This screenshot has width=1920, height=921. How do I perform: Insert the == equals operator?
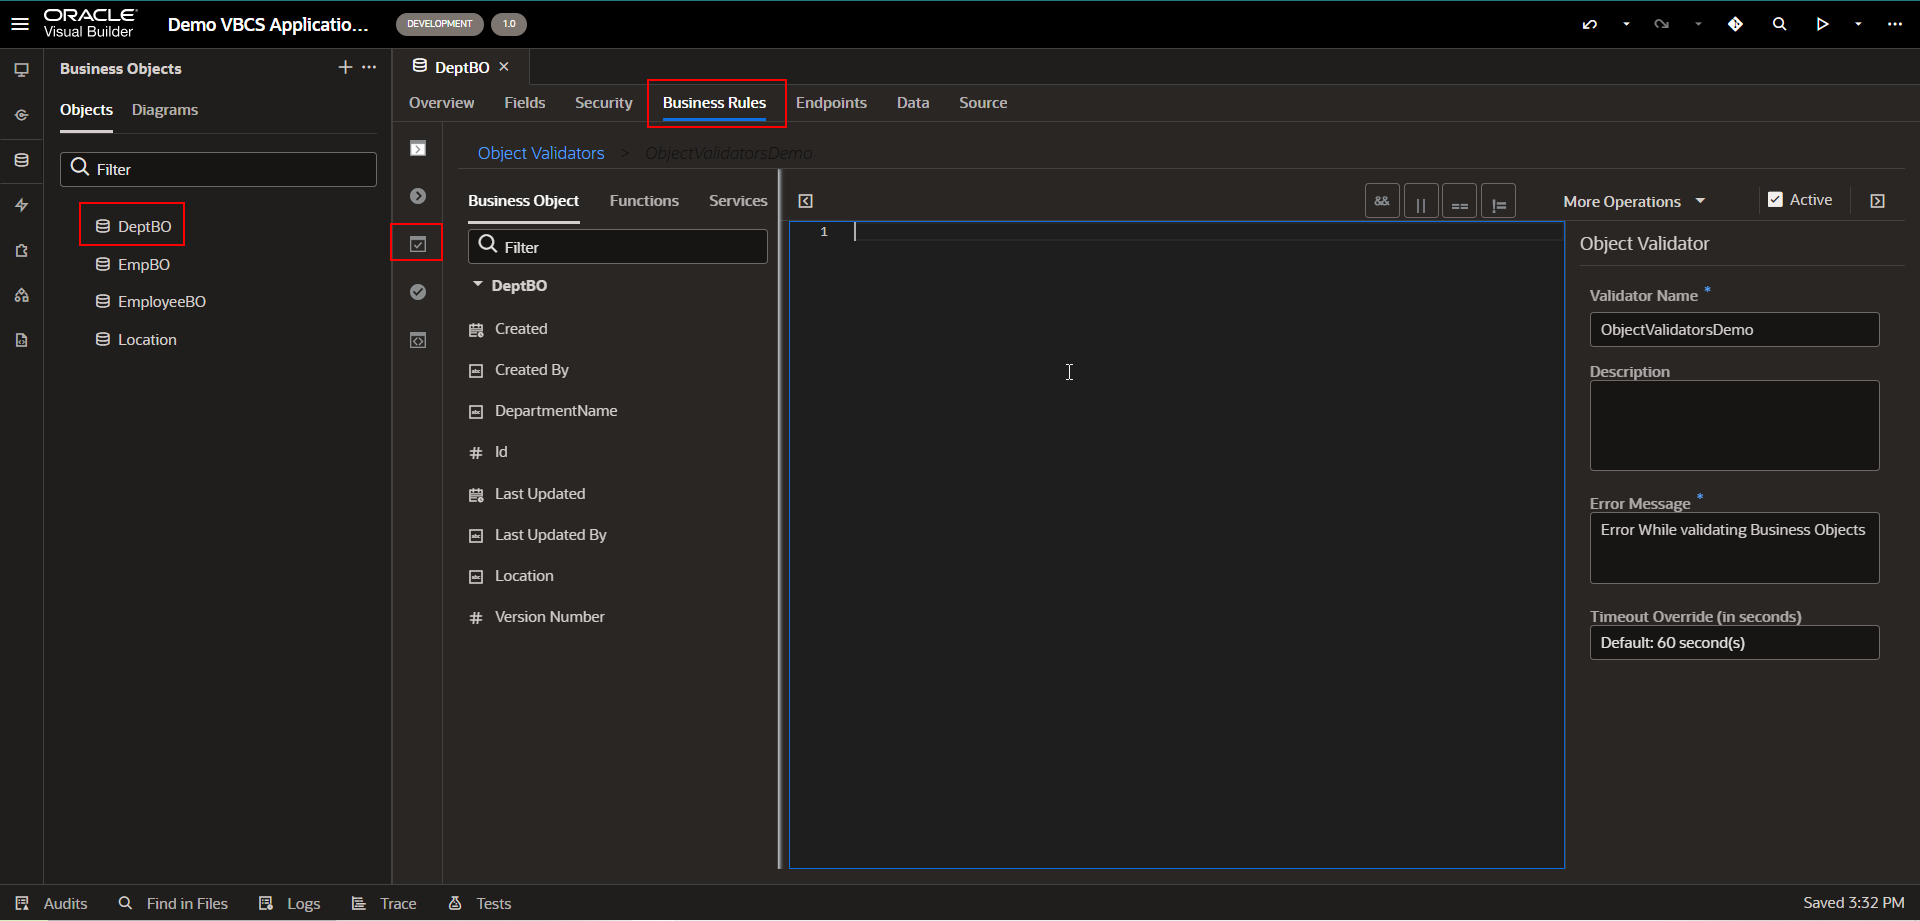[x=1460, y=201]
